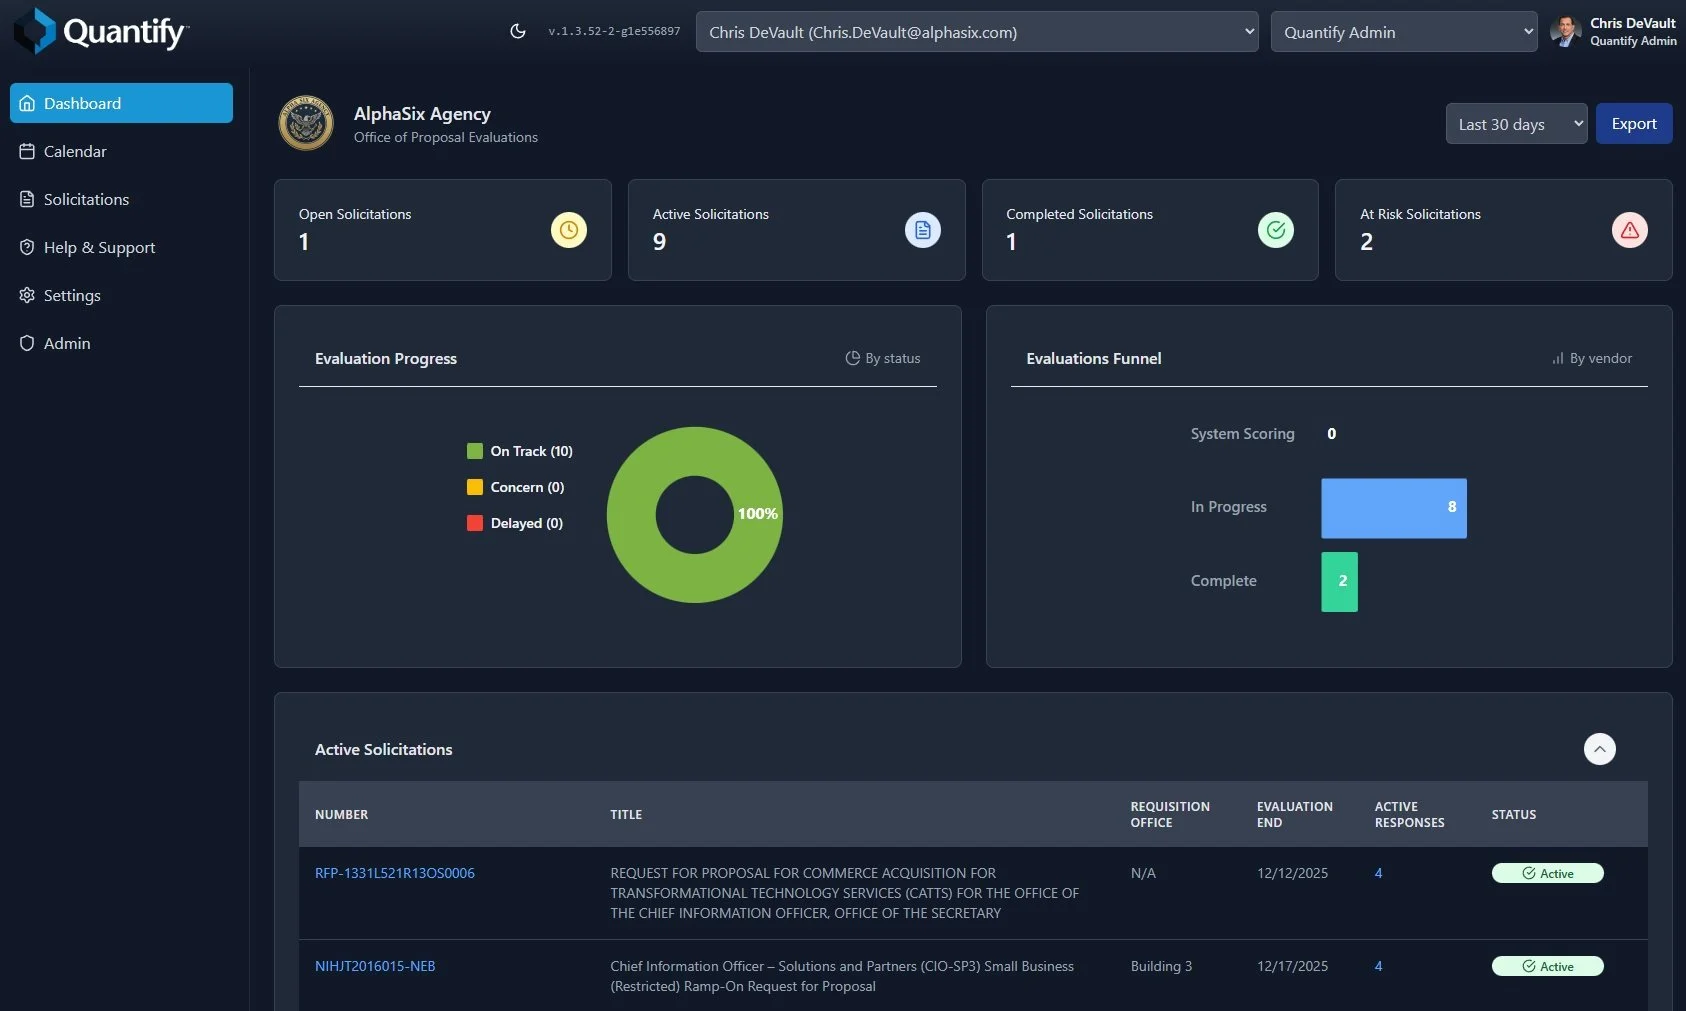Click the At Risk warning triangle icon
The height and width of the screenshot is (1011, 1686).
1630,230
